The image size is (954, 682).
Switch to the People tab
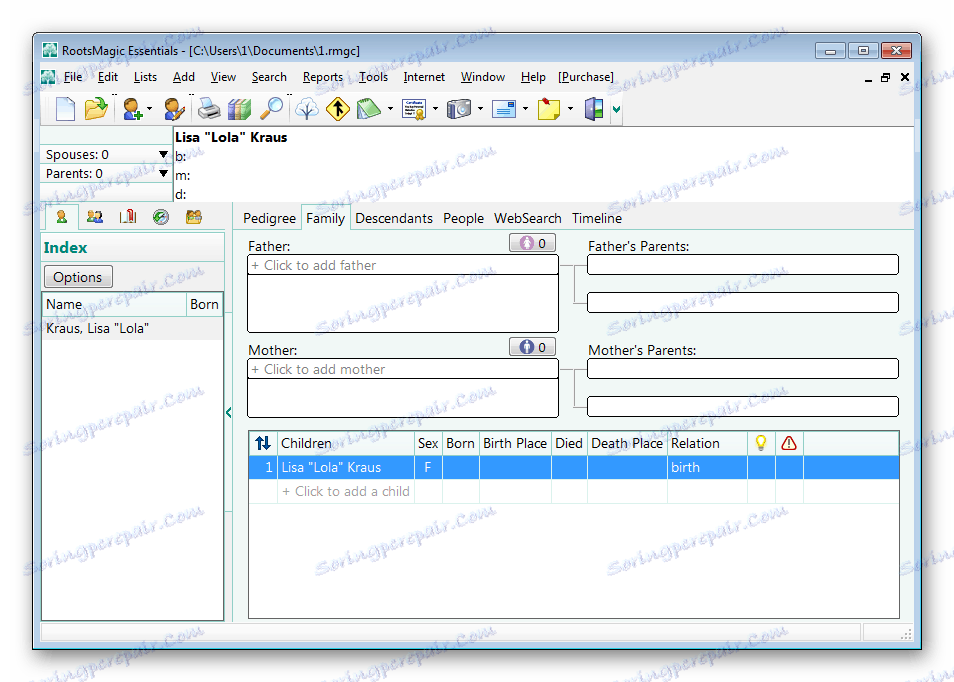coord(463,218)
